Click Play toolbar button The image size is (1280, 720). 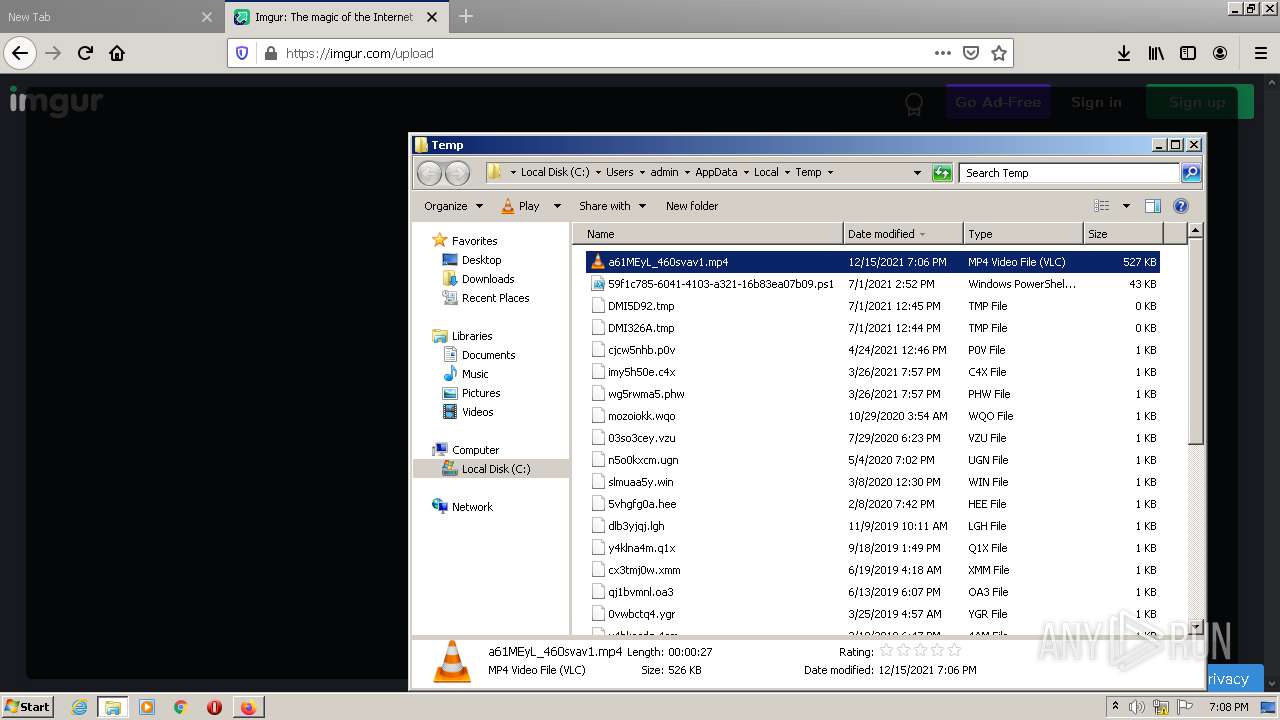click(521, 206)
